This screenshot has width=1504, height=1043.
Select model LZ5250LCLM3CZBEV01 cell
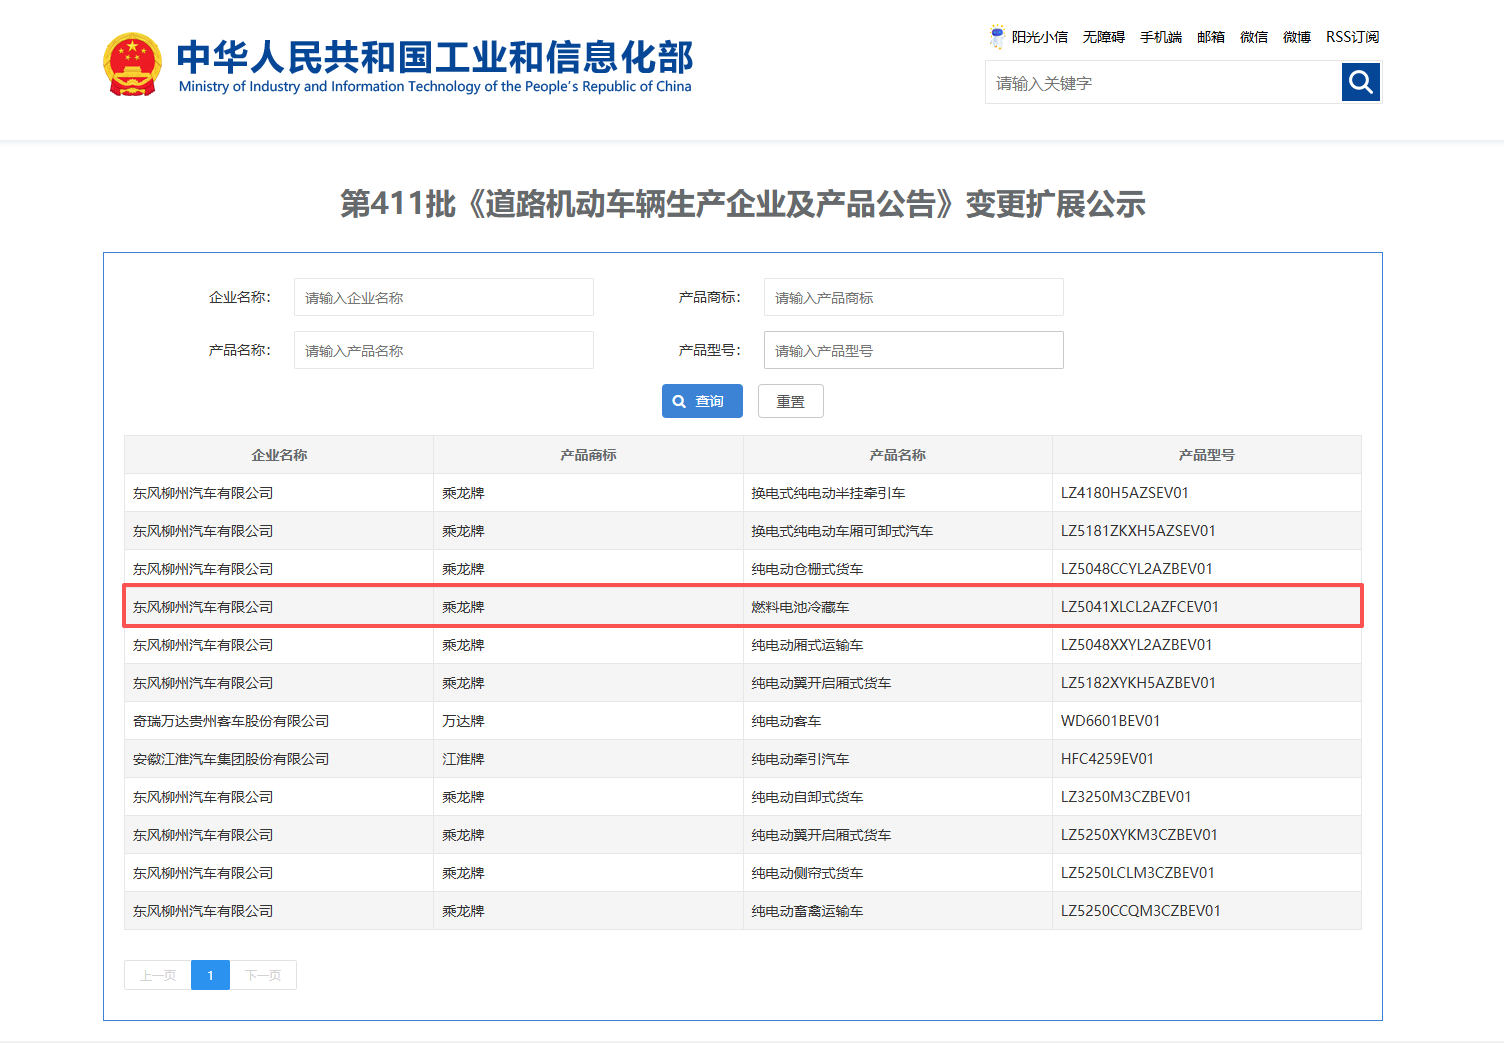click(1207, 873)
